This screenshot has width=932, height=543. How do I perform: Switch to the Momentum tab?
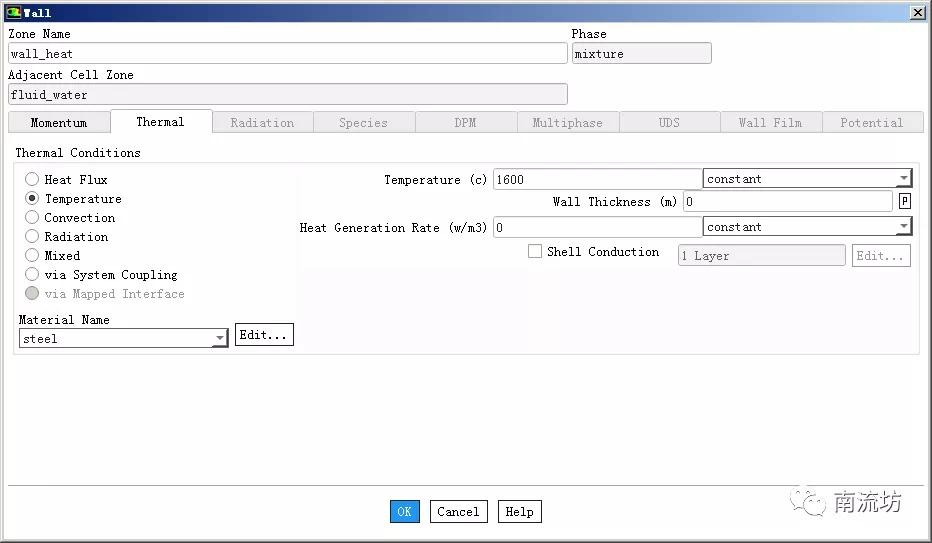[59, 122]
